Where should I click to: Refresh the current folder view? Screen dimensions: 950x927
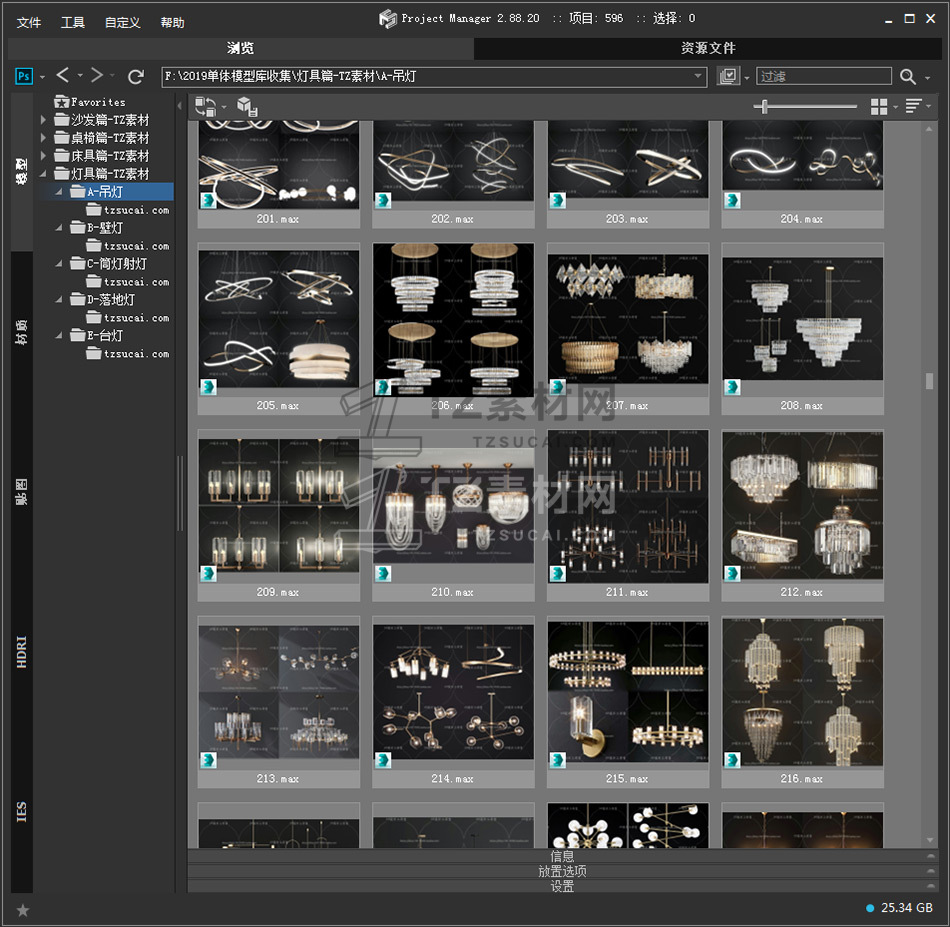tap(136, 76)
